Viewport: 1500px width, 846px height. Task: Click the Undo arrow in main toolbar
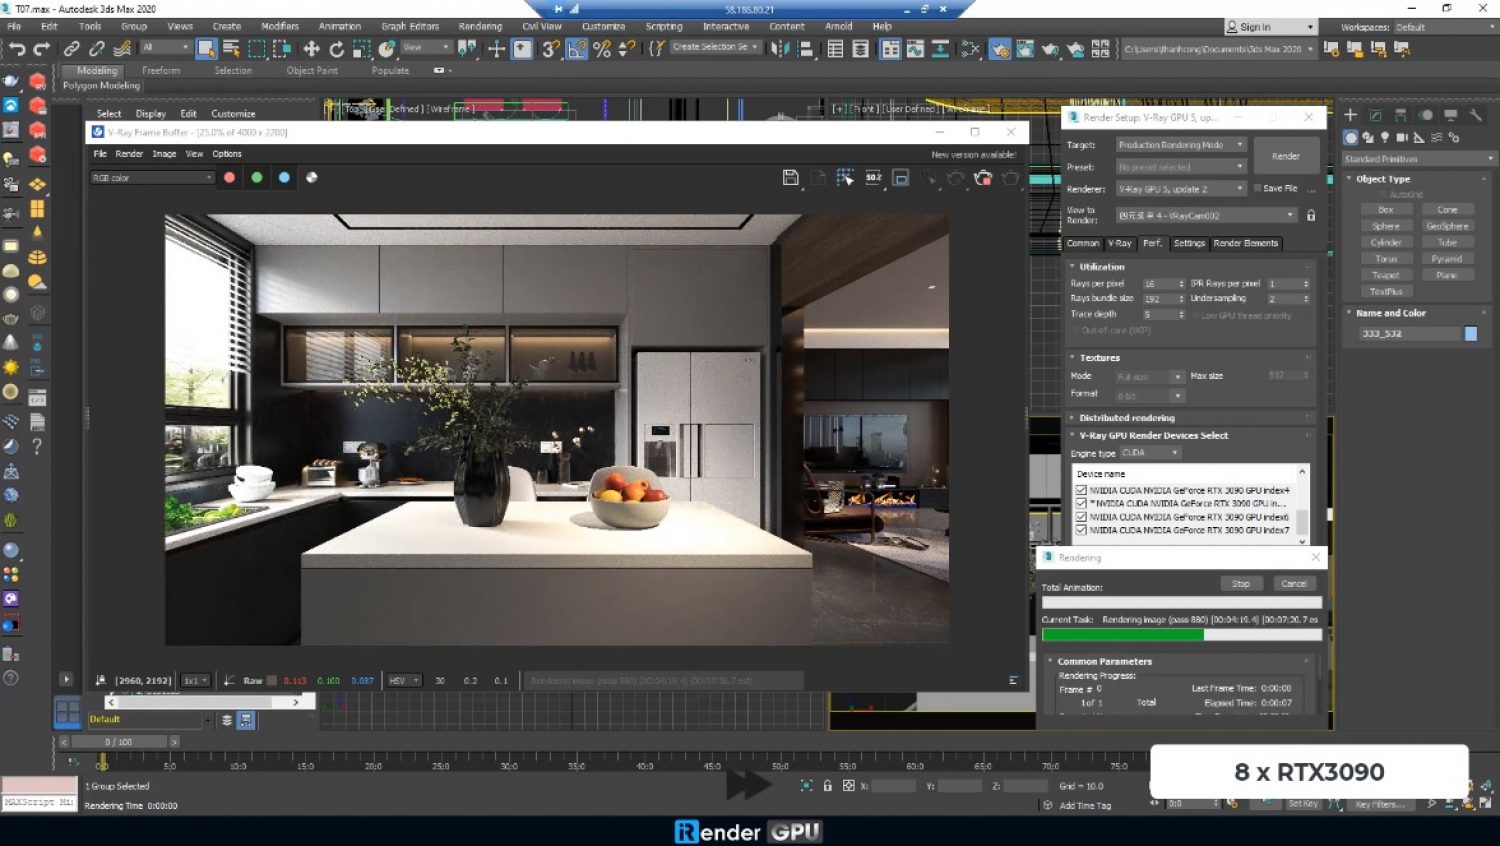point(17,49)
